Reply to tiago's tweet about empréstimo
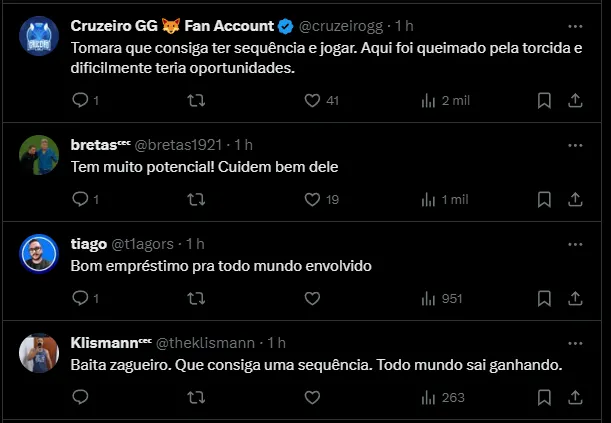Image resolution: width=611 pixels, height=423 pixels. (x=81, y=298)
